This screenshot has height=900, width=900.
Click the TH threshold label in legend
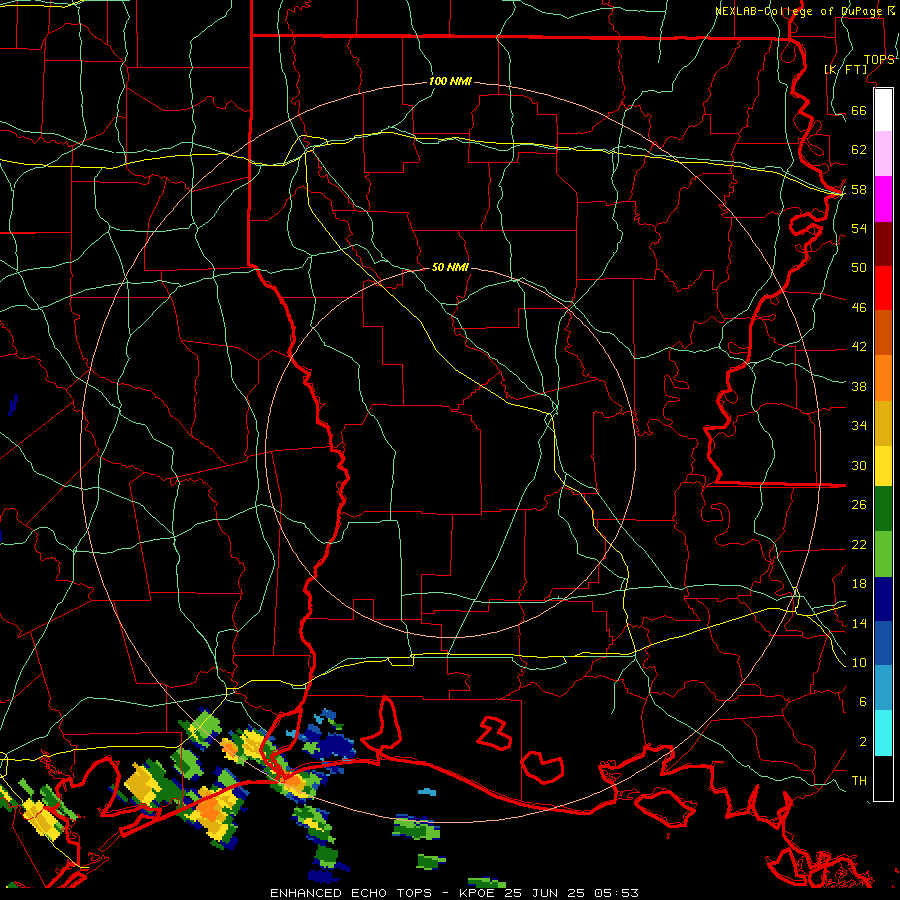859,781
